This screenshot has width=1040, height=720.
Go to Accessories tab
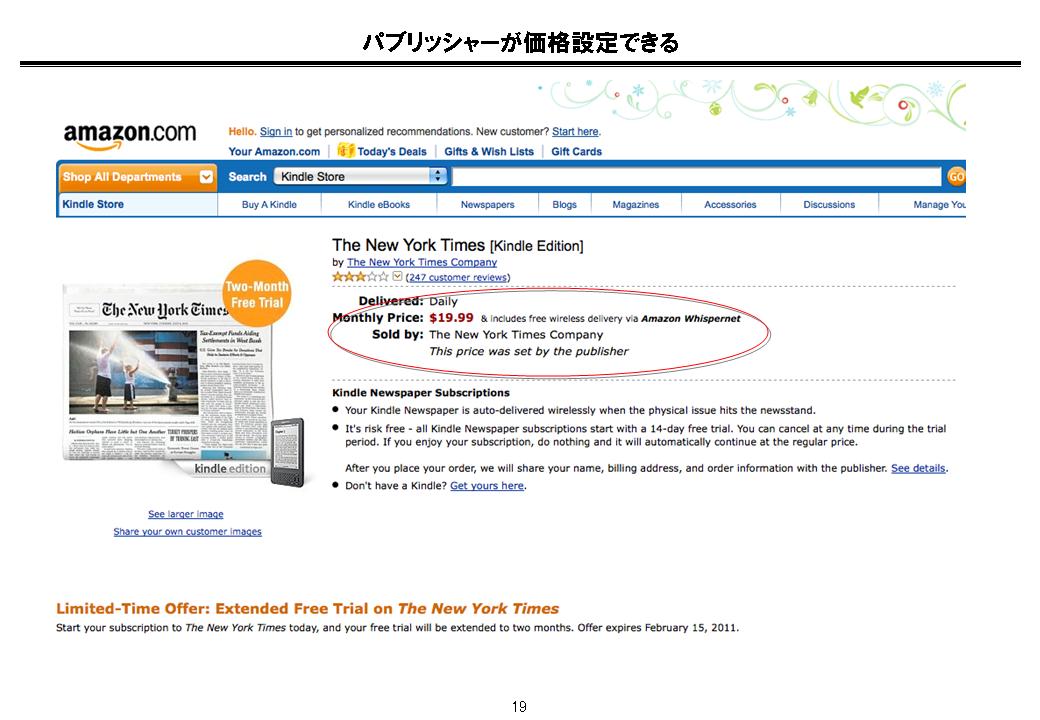tap(730, 205)
